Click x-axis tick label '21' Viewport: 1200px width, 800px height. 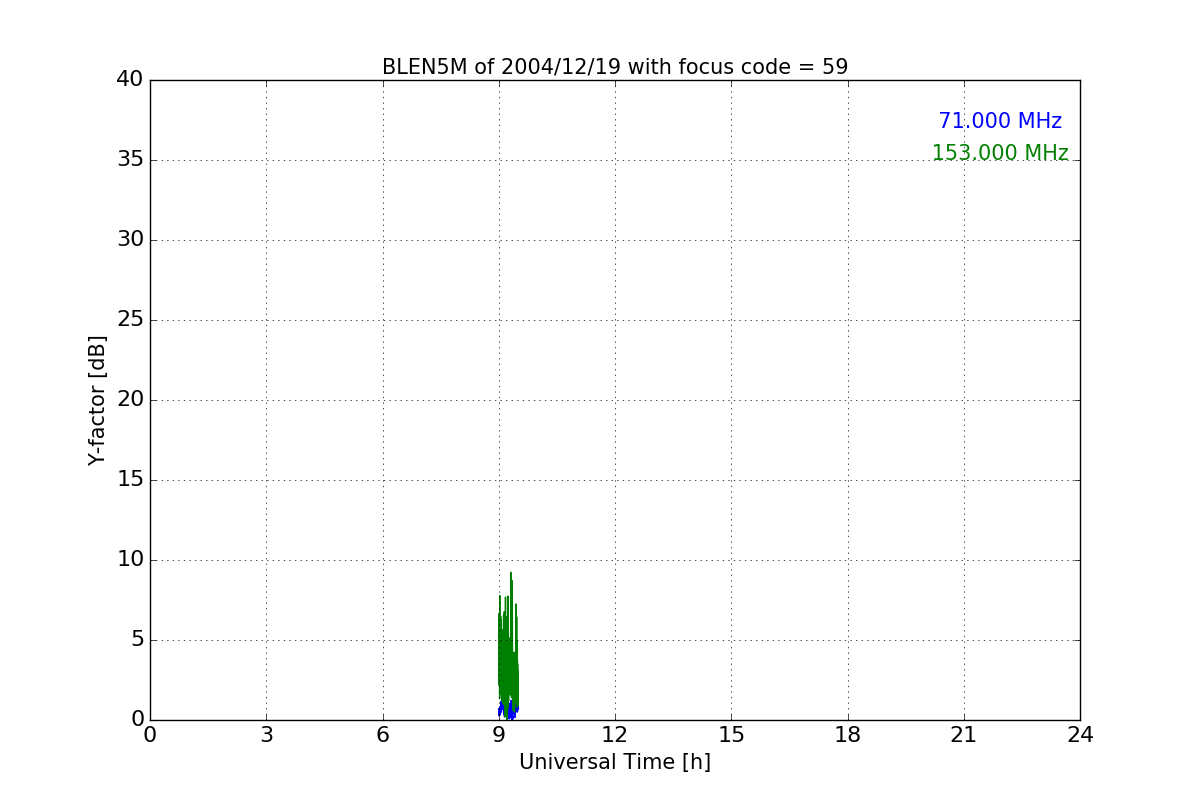[x=964, y=735]
